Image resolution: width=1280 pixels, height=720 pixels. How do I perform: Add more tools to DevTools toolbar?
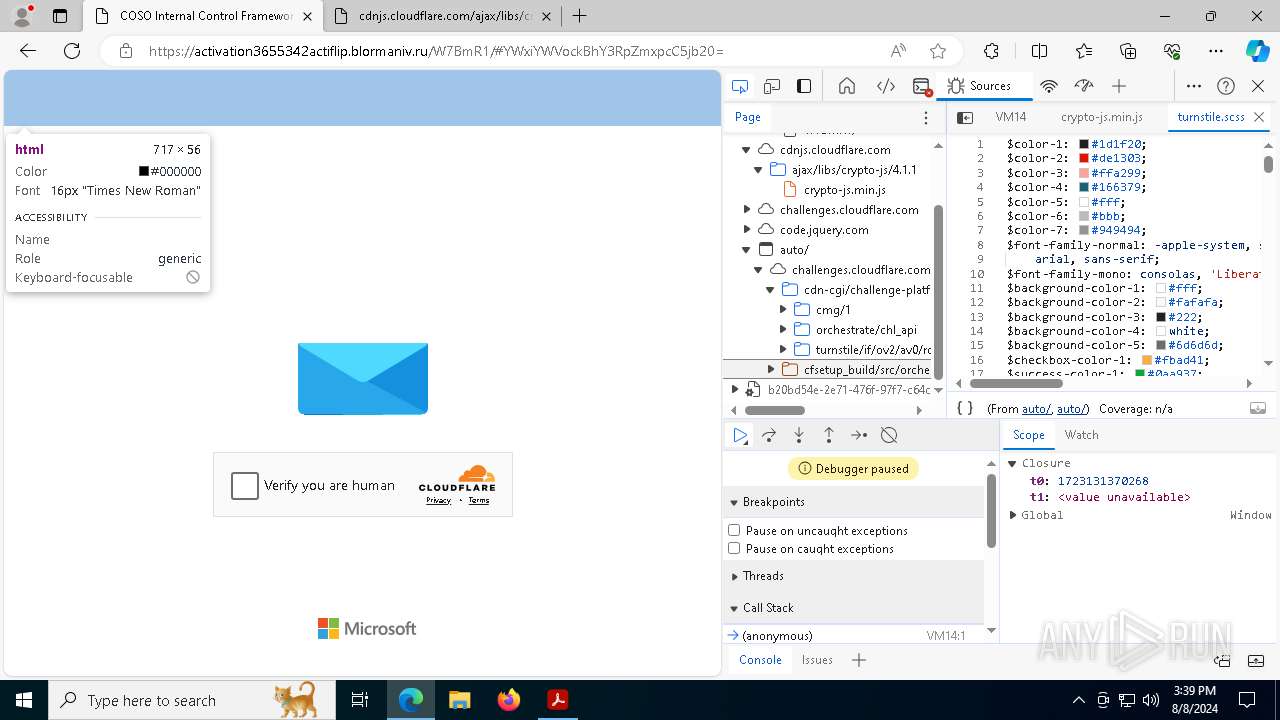click(x=1119, y=86)
